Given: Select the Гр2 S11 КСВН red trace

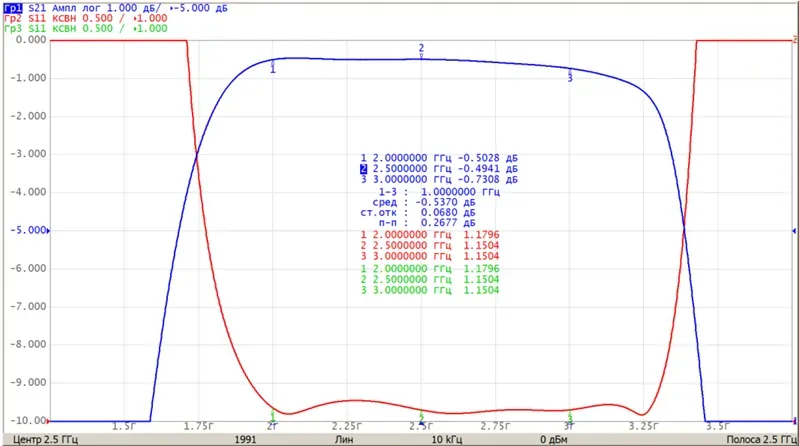Looking at the screenshot, I should [85, 18].
